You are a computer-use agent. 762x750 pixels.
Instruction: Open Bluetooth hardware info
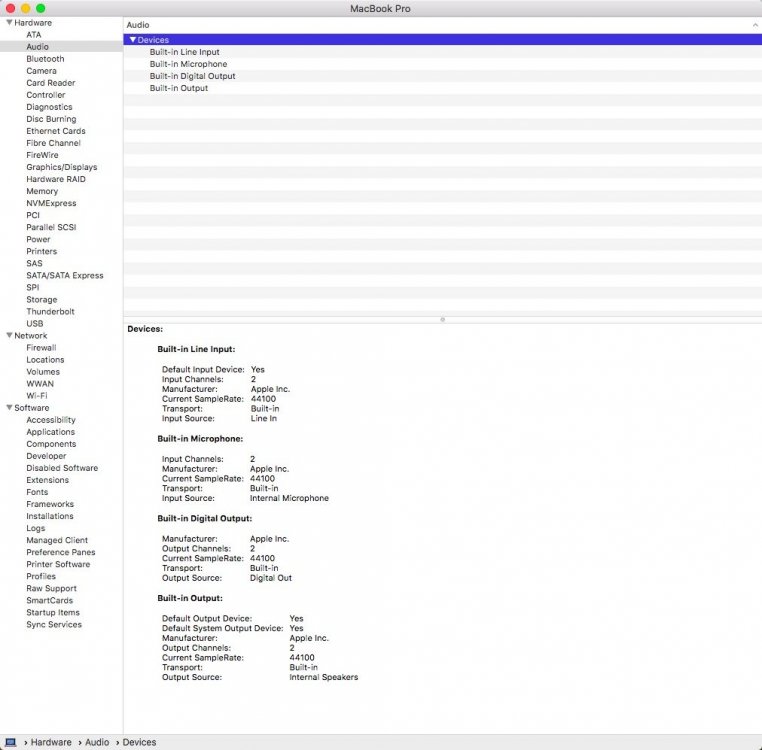[45, 59]
